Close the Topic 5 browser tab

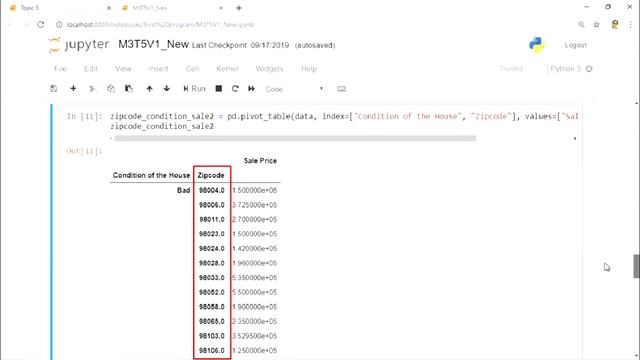click(109, 8)
